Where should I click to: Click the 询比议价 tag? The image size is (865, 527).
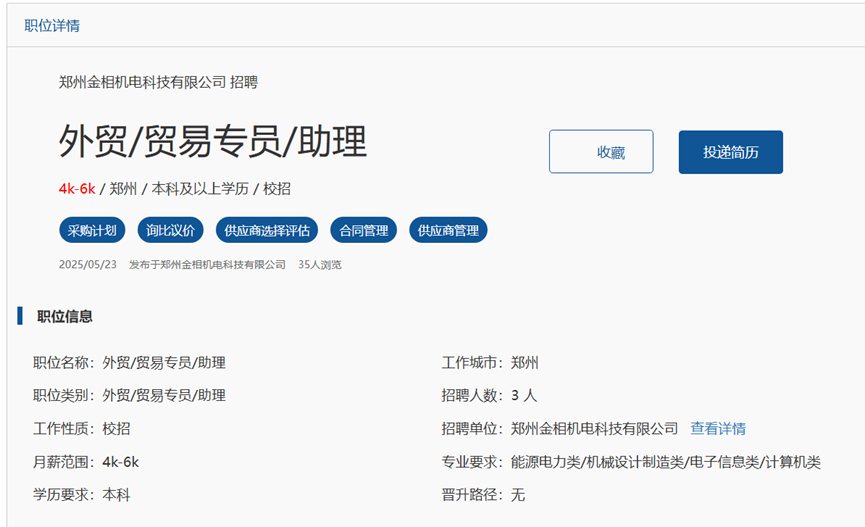[170, 230]
